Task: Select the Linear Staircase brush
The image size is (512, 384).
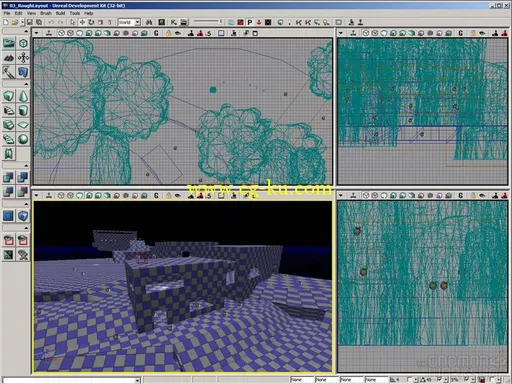Action: [x=9, y=125]
